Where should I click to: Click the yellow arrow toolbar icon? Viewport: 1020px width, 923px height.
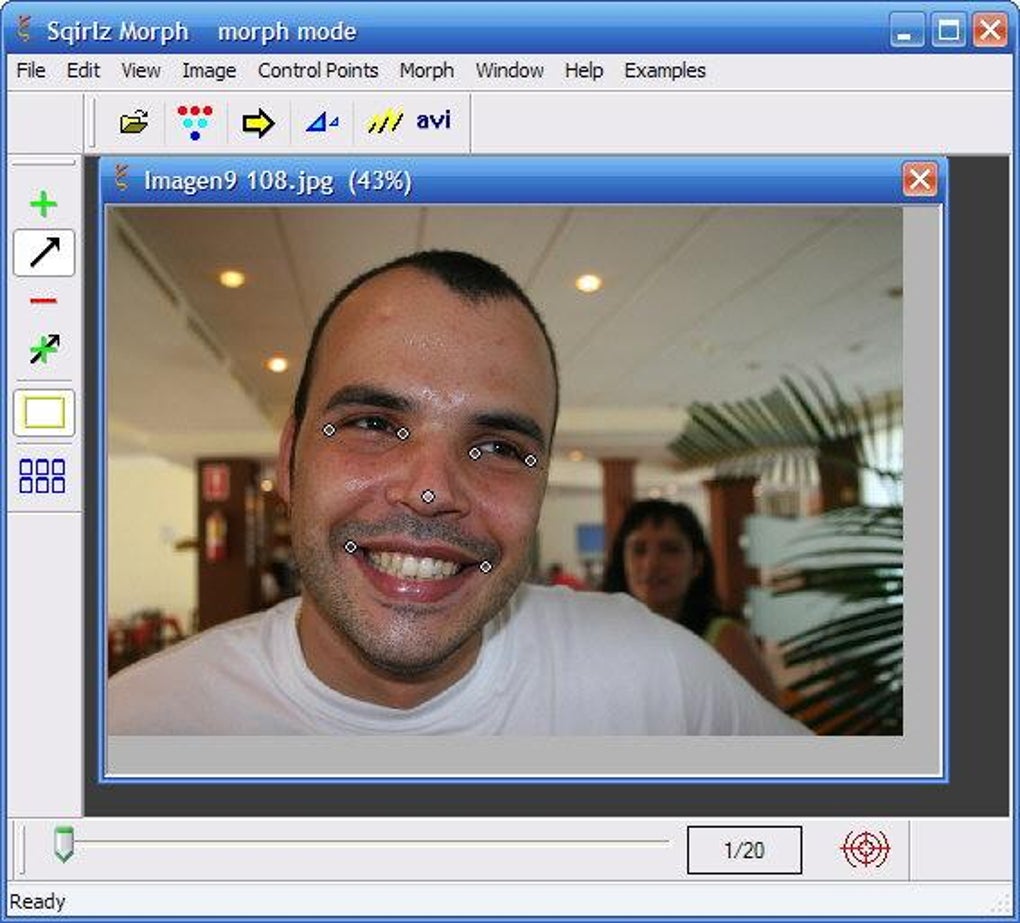tap(258, 123)
